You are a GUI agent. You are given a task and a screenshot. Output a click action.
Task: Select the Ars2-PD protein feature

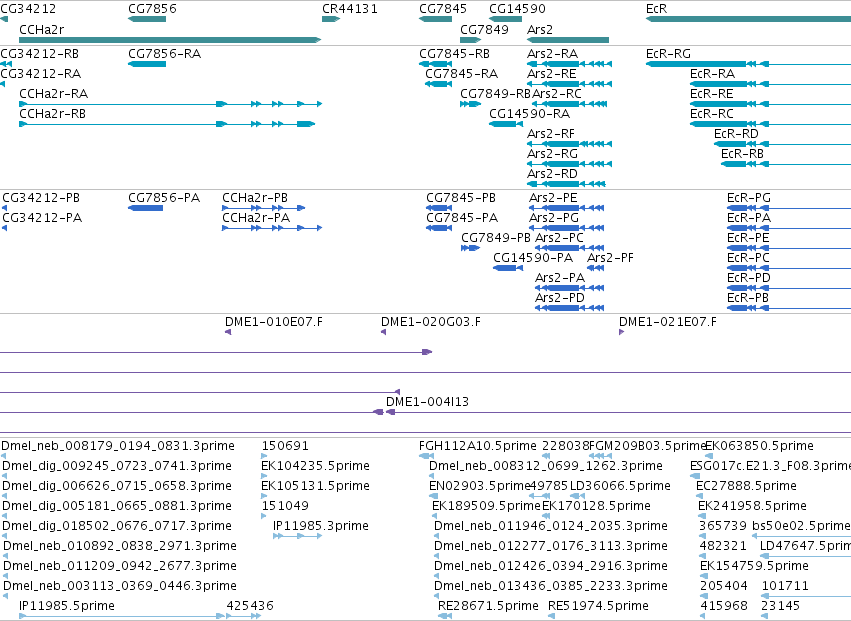point(569,308)
